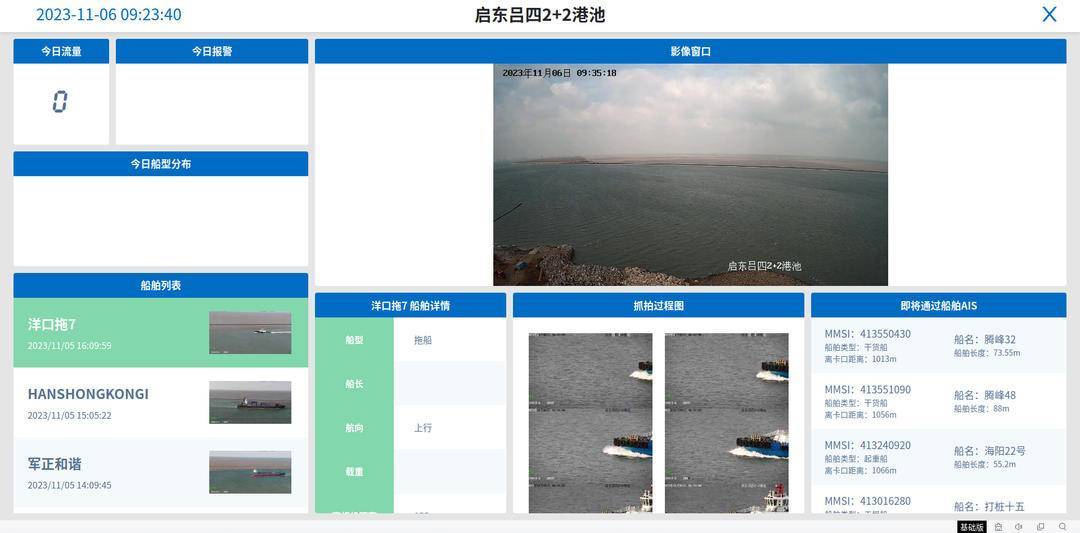Image resolution: width=1080 pixels, height=533 pixels.
Task: Select ship HANSHONGKONGI in the ship list
Action: (x=100, y=402)
